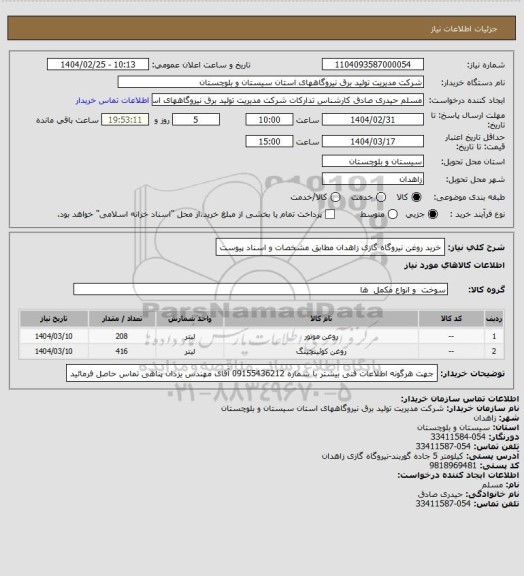The image size is (524, 576).
Task: Click the 1404/03/10 date in row 2
Action: 54,351
